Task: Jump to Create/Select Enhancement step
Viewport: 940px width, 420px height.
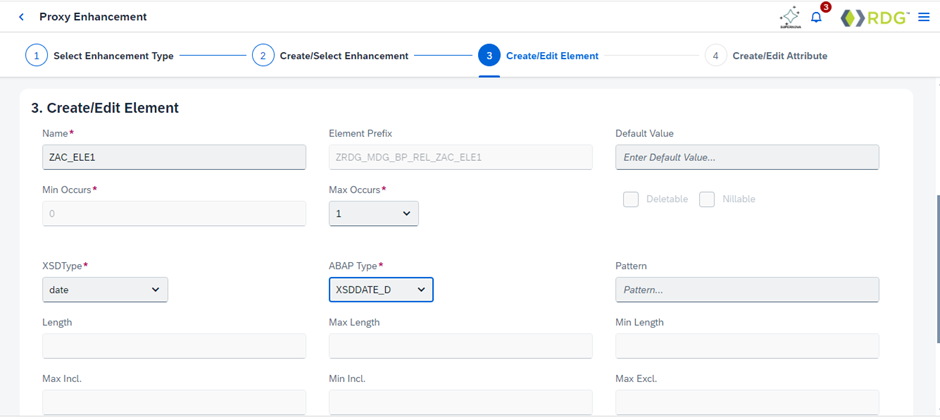Action: (344, 56)
